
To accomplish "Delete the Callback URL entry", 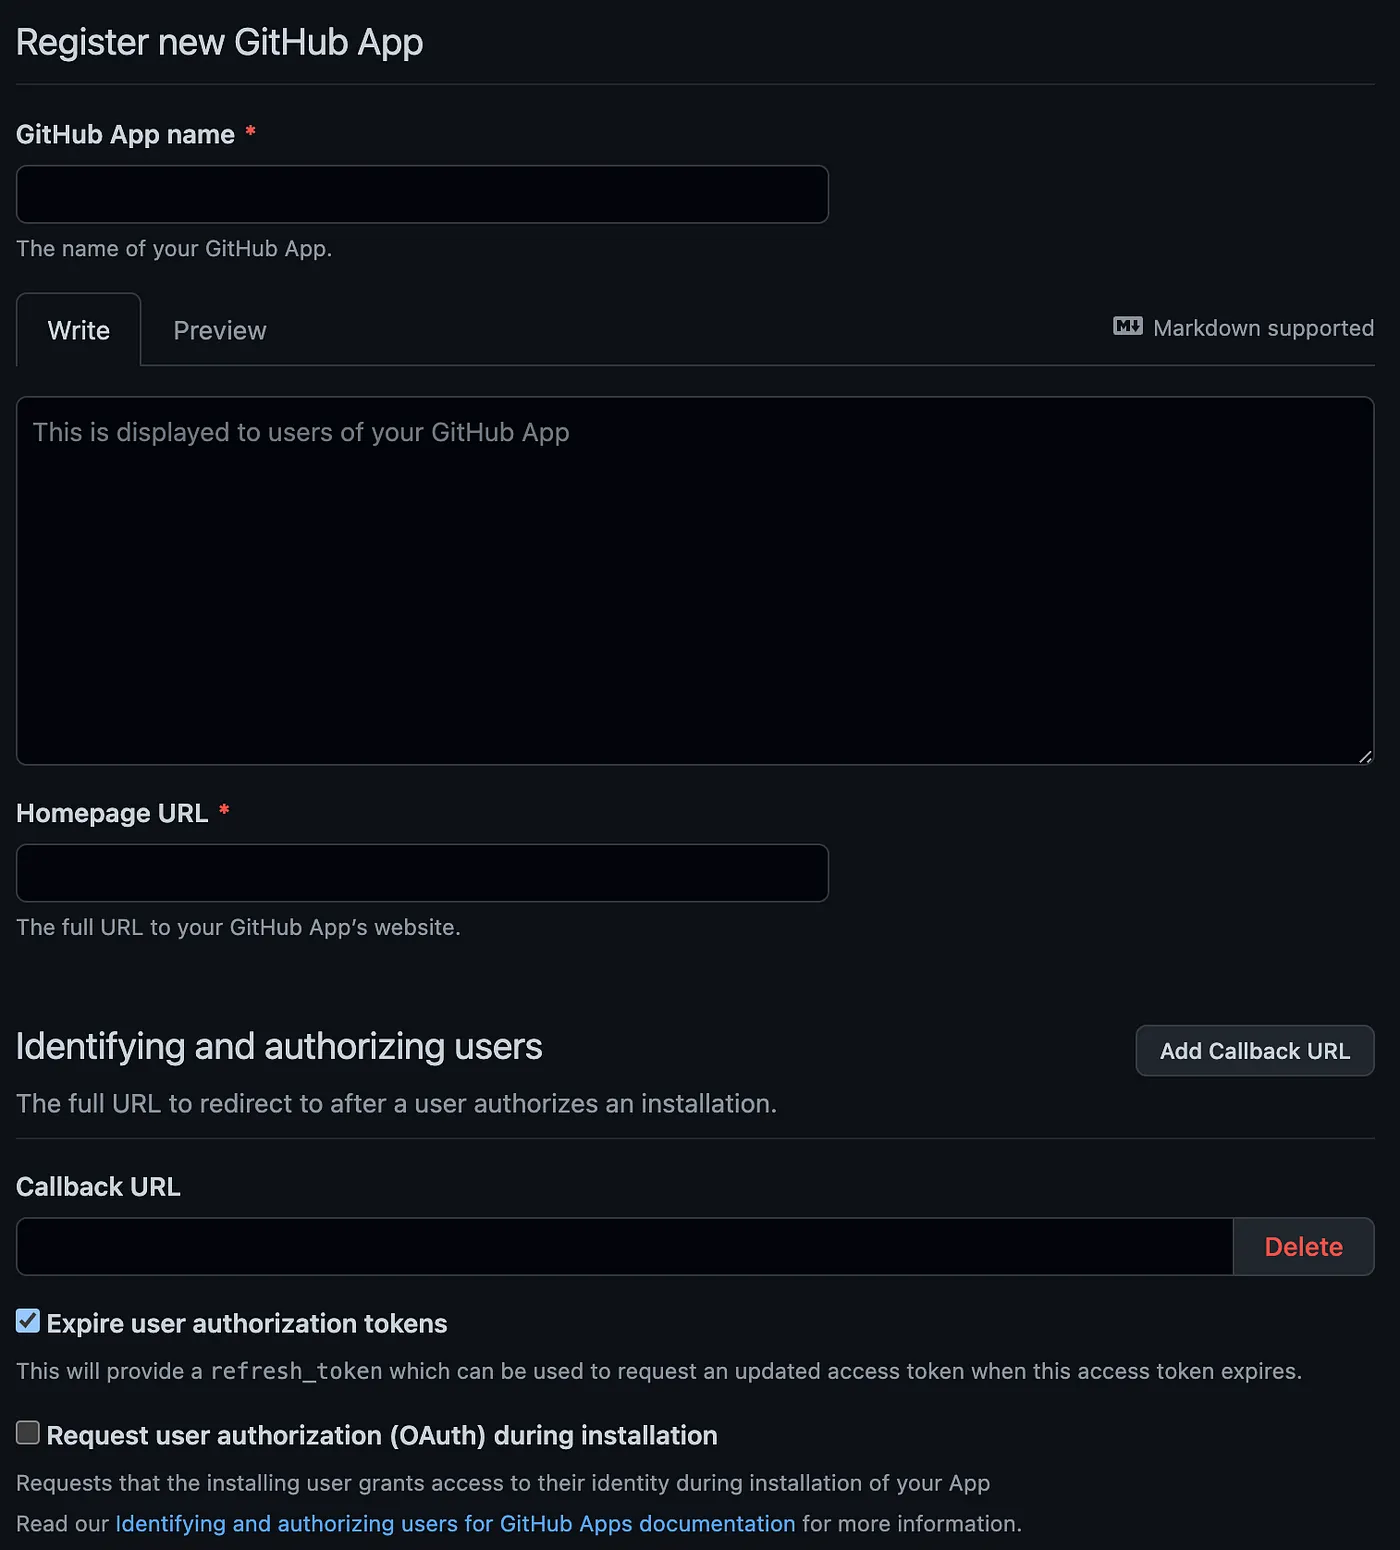I will (x=1303, y=1247).
